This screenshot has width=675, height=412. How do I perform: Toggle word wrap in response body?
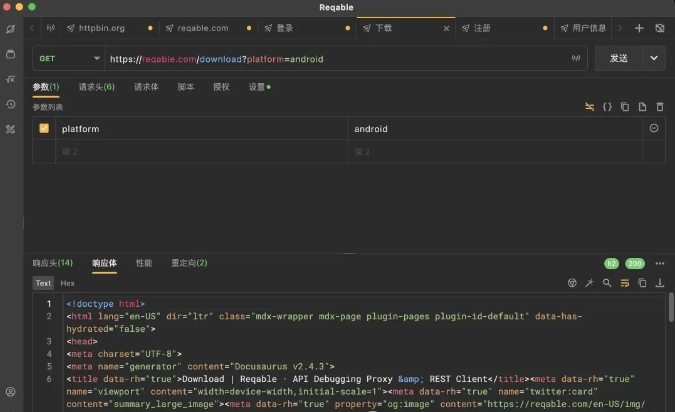coord(625,283)
